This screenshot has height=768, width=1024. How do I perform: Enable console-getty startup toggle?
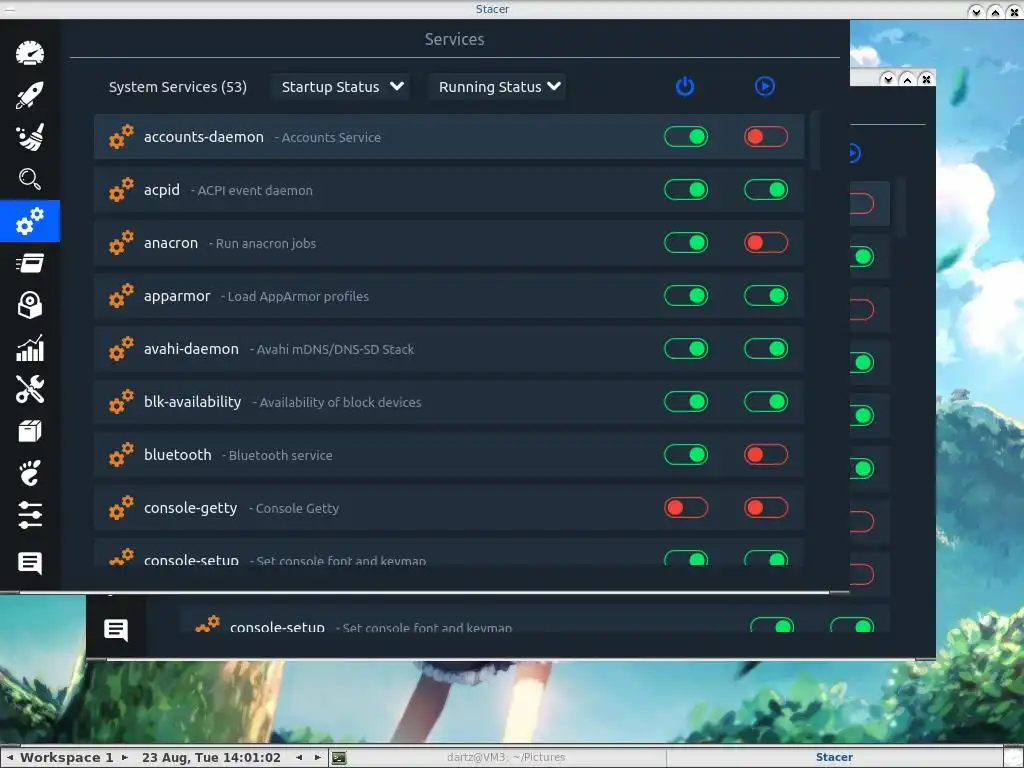686,507
